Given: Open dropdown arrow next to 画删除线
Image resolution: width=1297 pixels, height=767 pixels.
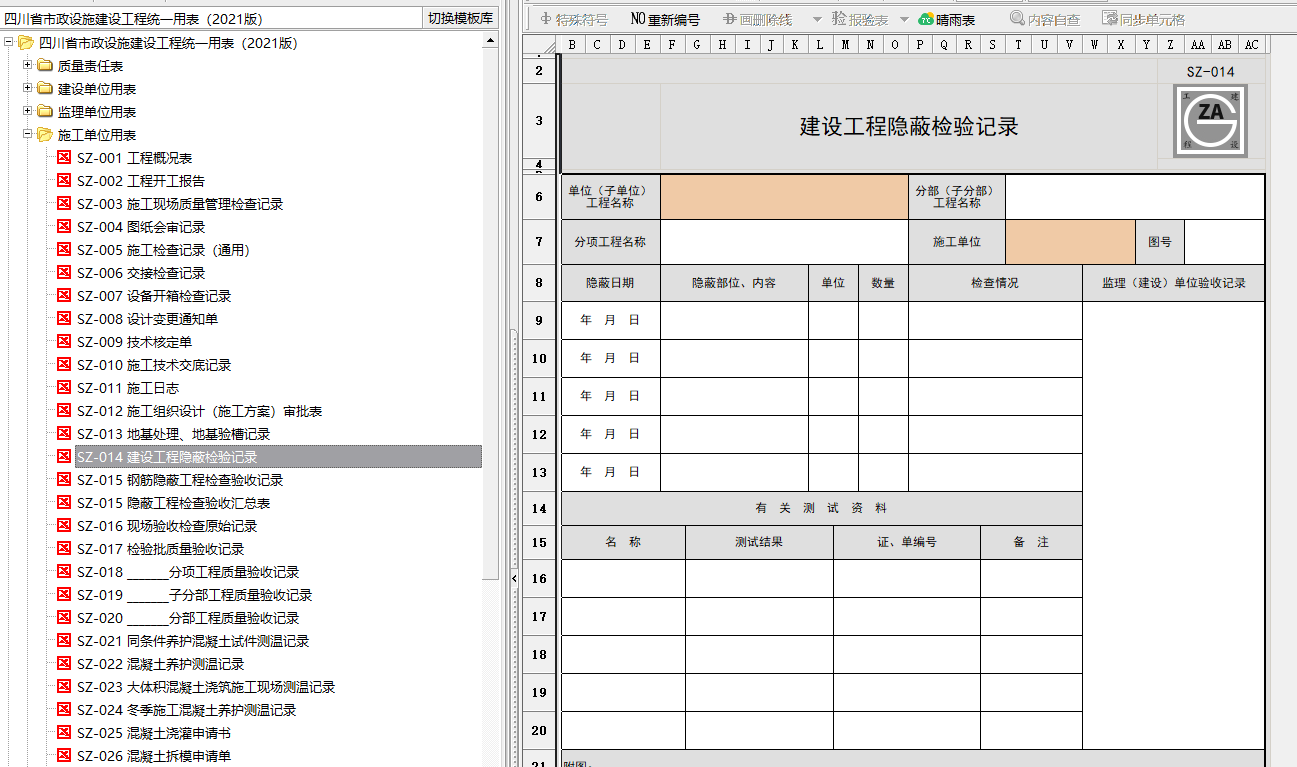Looking at the screenshot, I should 816,19.
